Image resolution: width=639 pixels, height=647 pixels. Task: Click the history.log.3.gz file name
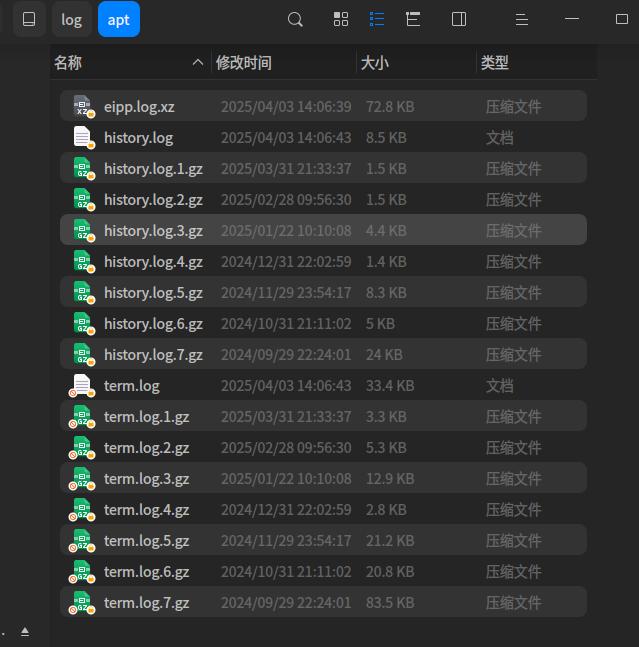(x=153, y=231)
